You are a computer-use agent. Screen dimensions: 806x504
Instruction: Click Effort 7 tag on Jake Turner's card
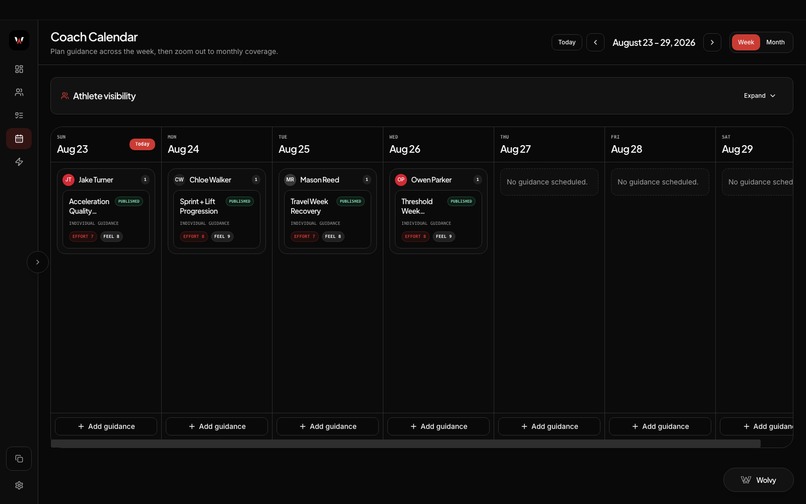pyautogui.click(x=83, y=237)
